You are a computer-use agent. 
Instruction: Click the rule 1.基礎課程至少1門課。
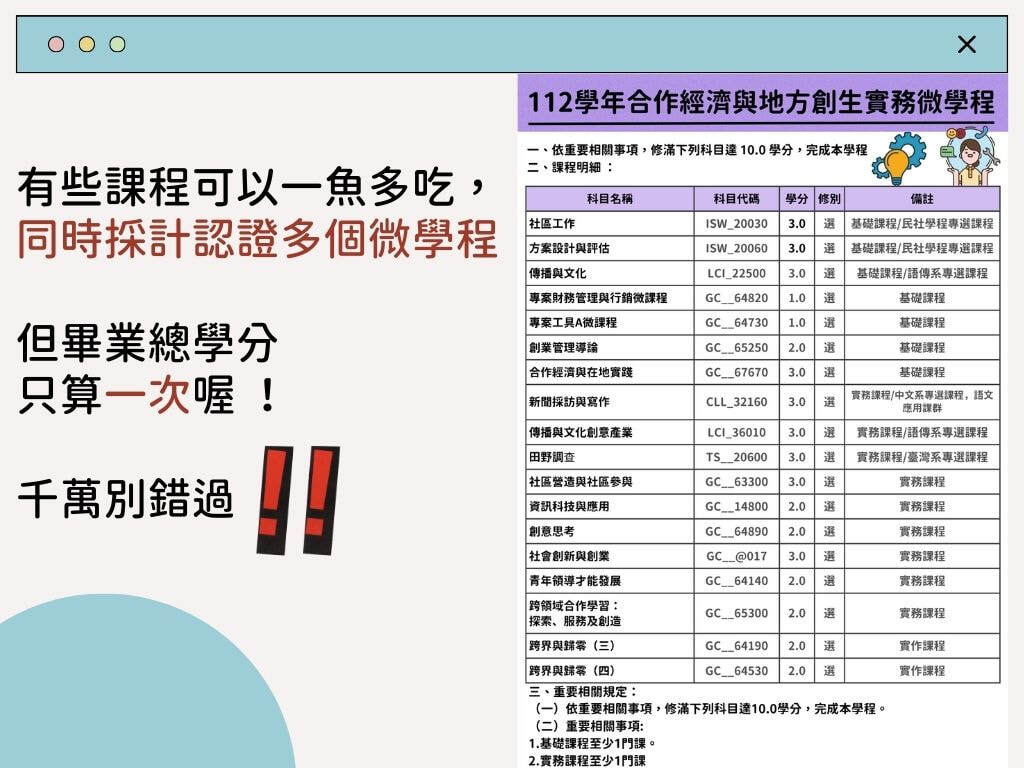(592, 744)
